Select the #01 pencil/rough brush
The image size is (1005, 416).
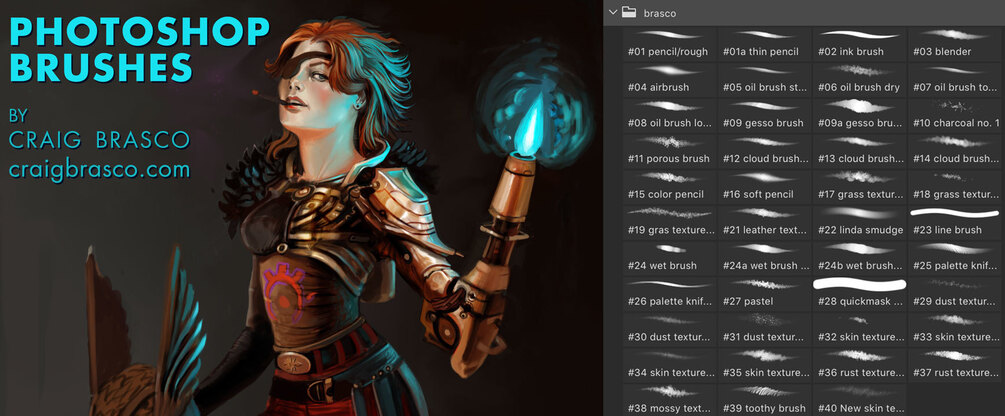click(670, 44)
